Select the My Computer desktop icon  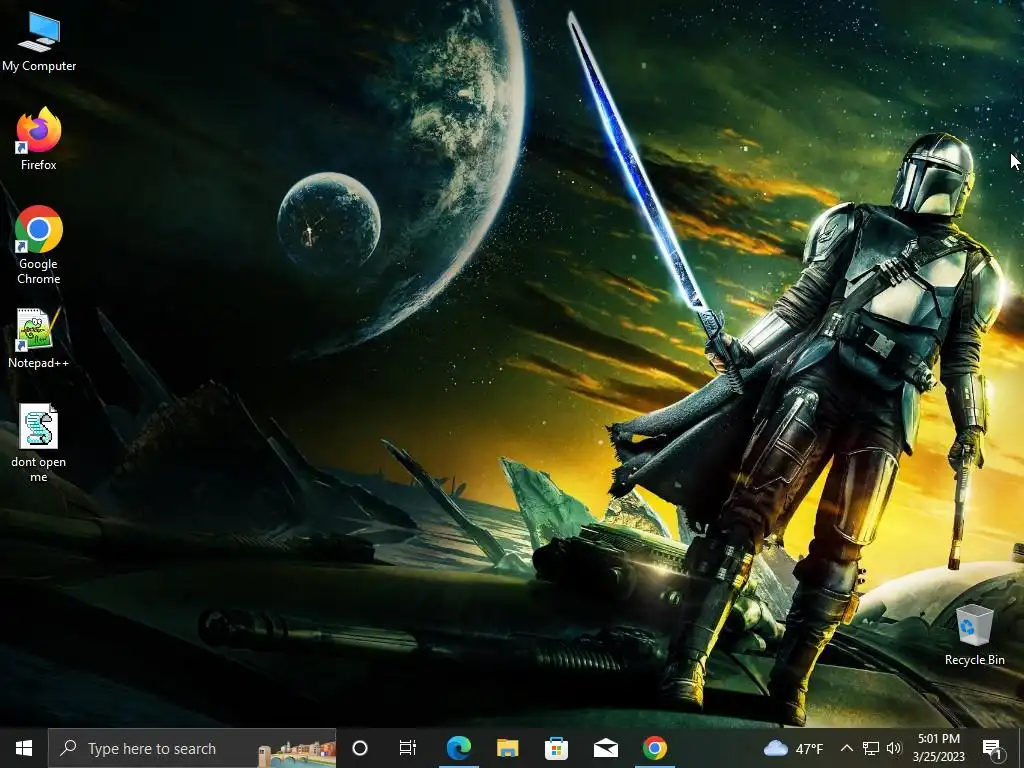point(39,42)
